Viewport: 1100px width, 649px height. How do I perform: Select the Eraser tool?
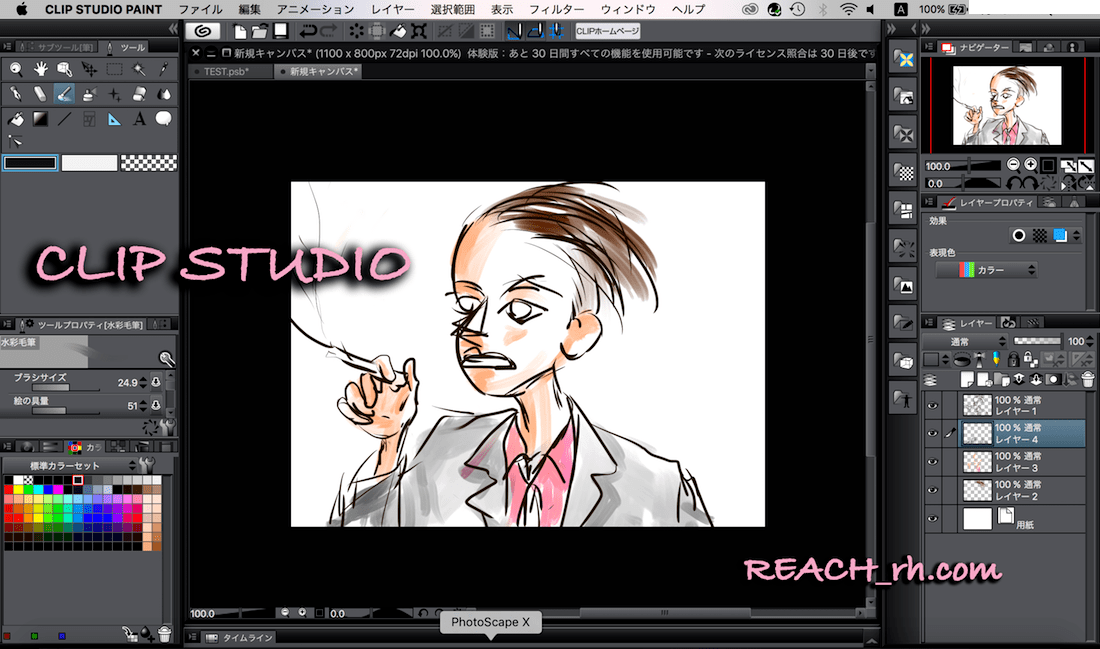point(139,94)
